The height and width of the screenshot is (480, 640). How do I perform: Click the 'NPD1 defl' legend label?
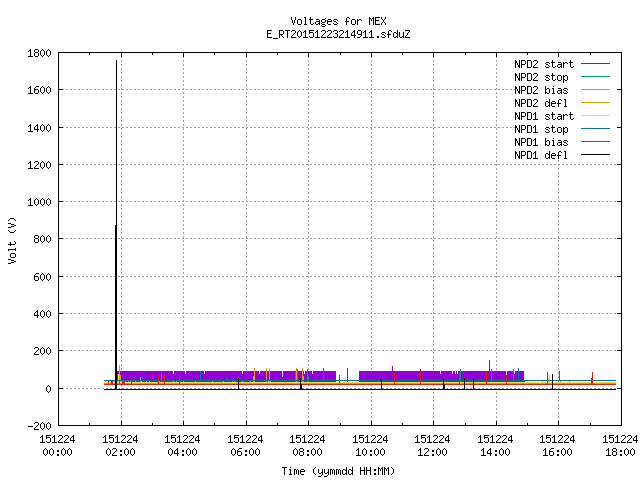541,156
